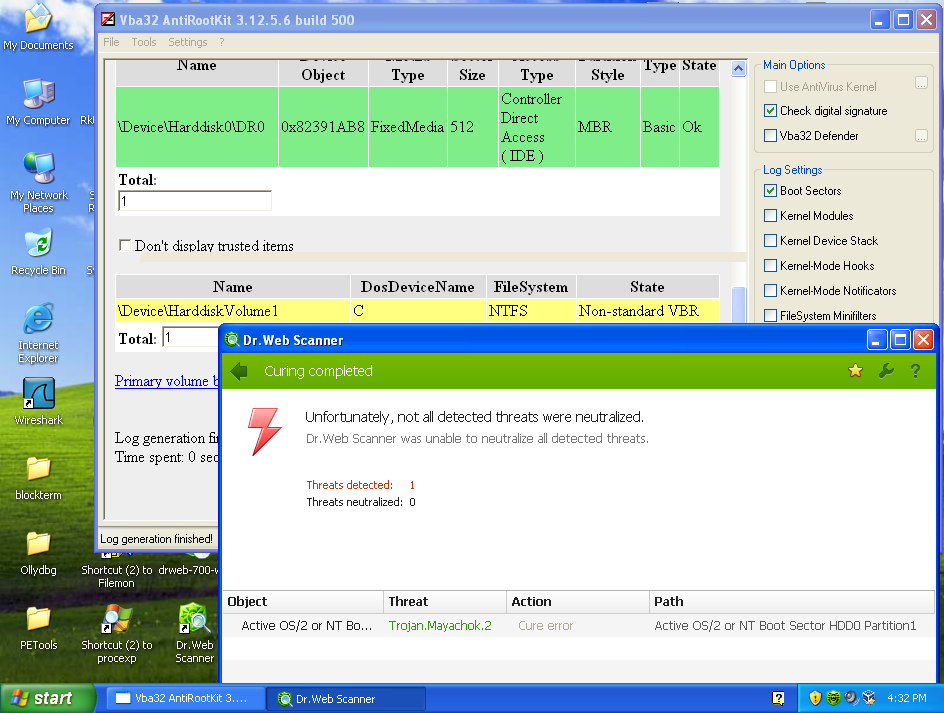Open the PETools folder on desktop
944x713 pixels.
[x=38, y=629]
